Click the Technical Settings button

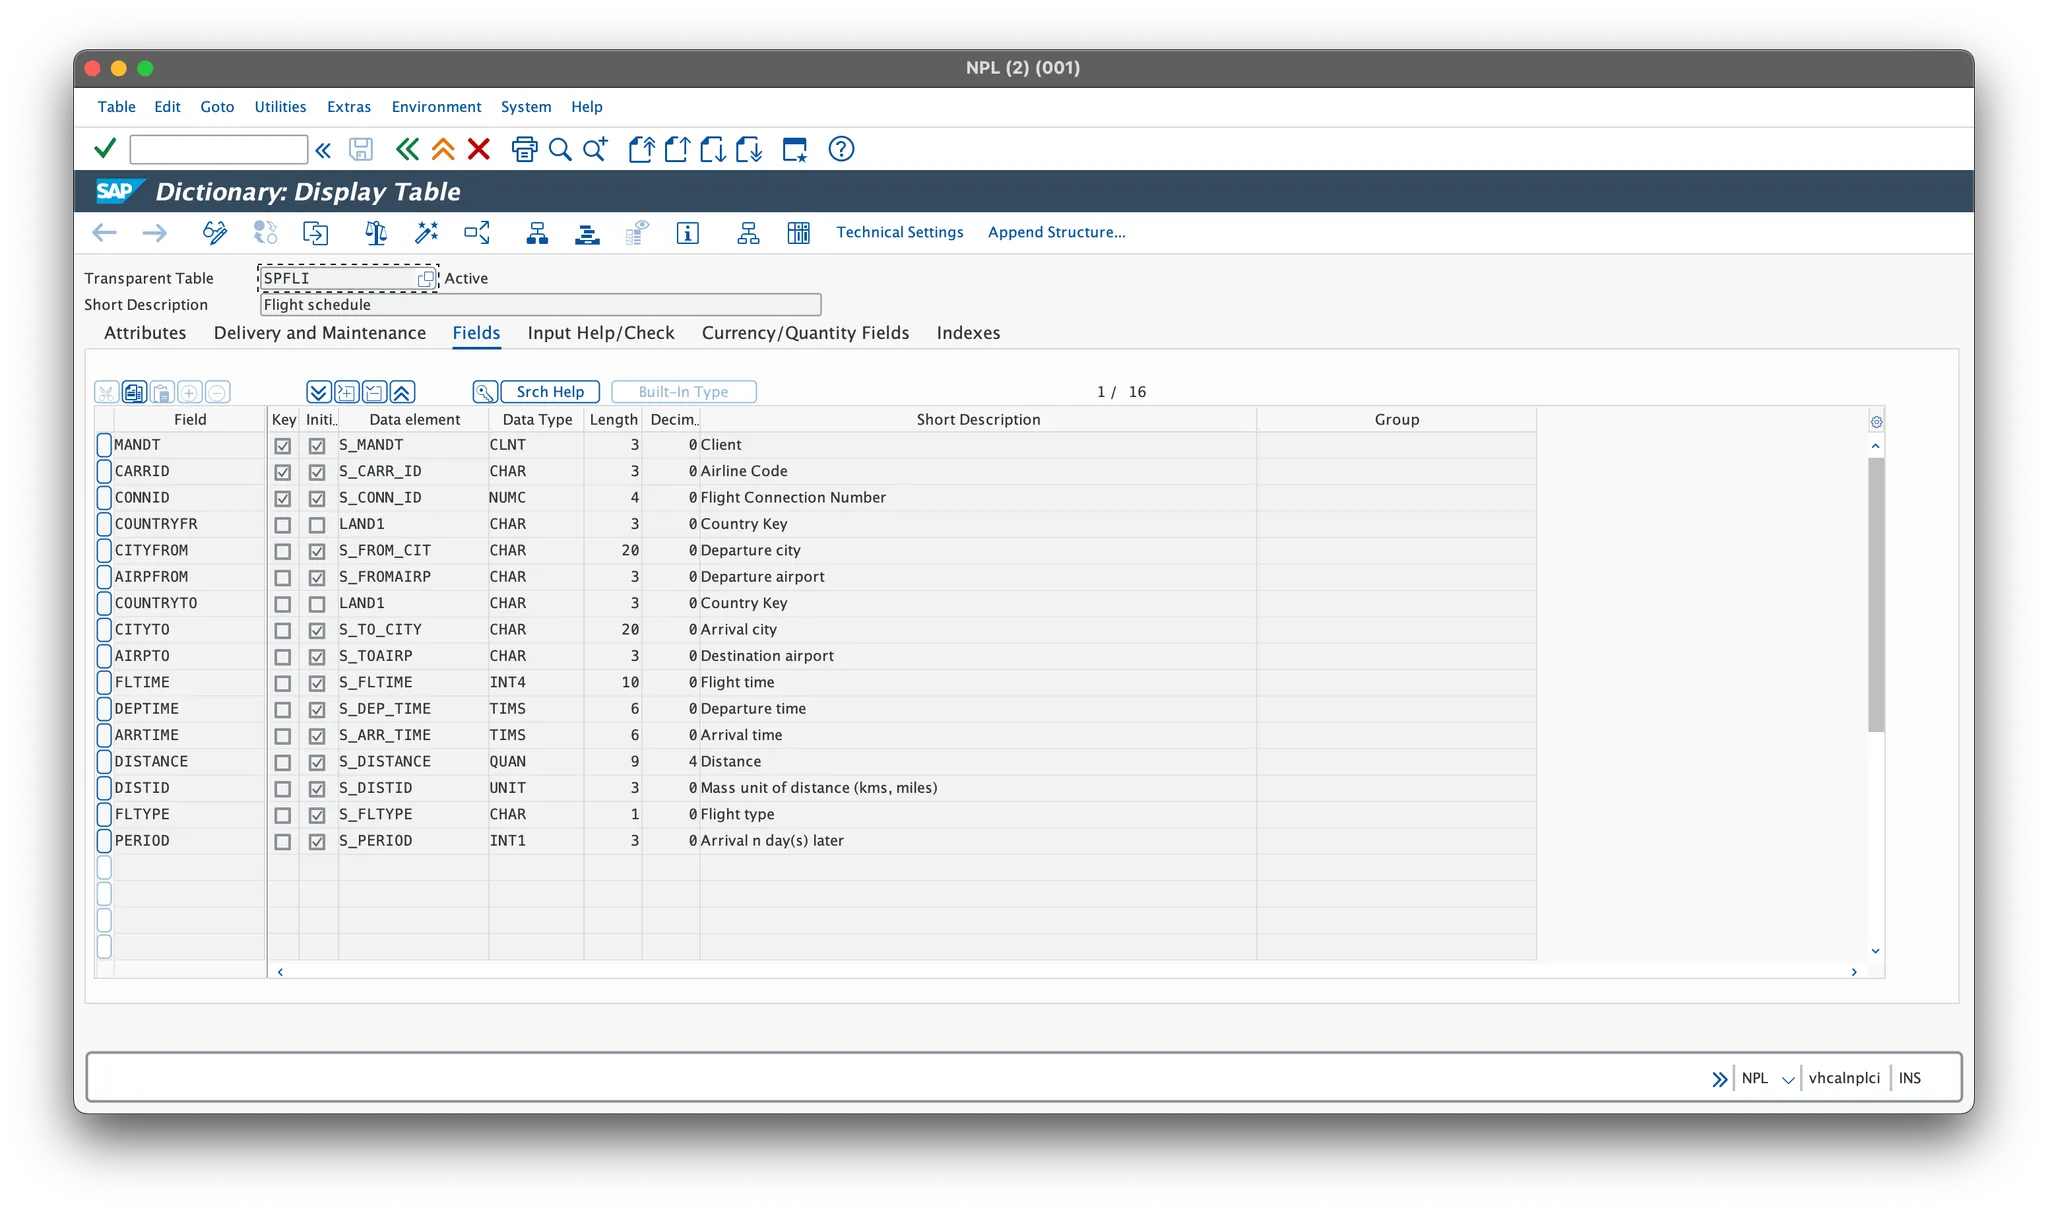coord(899,232)
